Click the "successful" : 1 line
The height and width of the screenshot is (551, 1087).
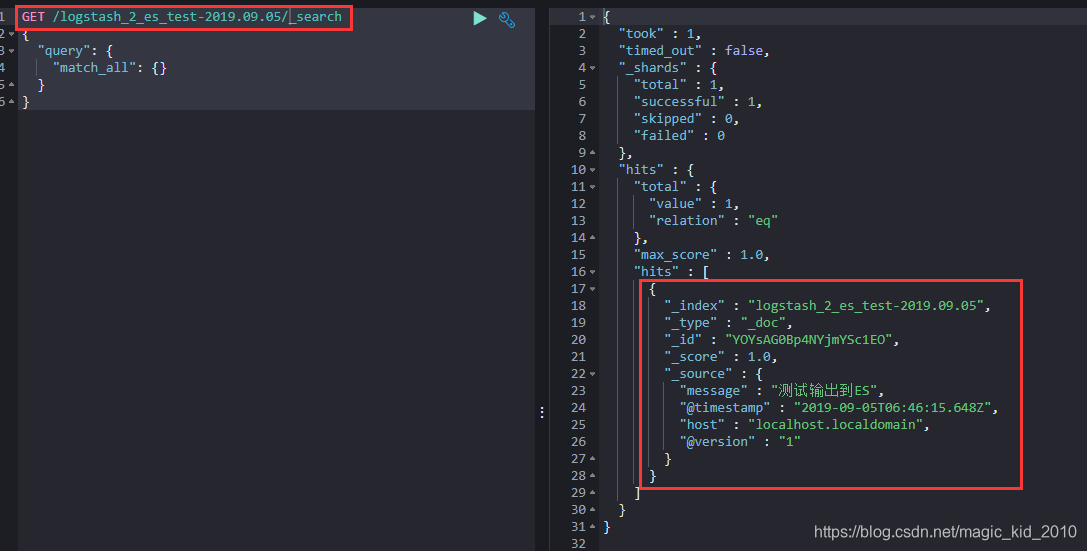(698, 102)
